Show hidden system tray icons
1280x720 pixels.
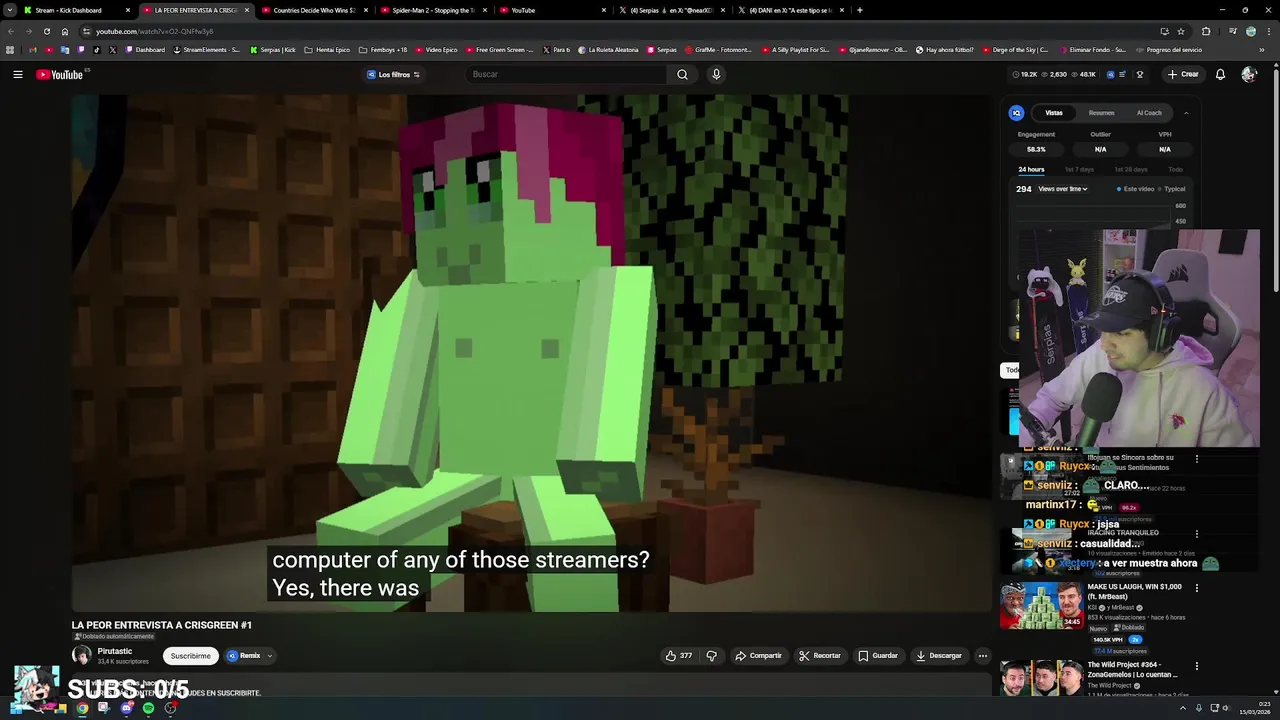pyautogui.click(x=1182, y=708)
